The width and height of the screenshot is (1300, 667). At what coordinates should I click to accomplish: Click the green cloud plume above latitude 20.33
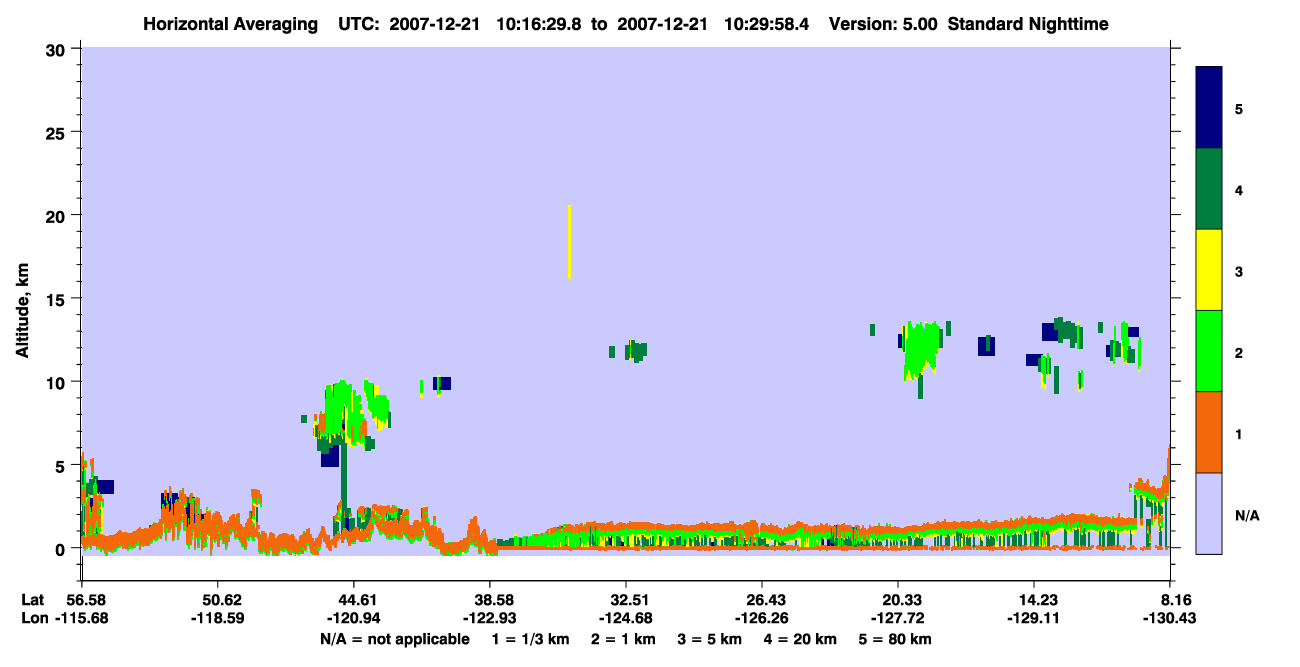point(922,350)
